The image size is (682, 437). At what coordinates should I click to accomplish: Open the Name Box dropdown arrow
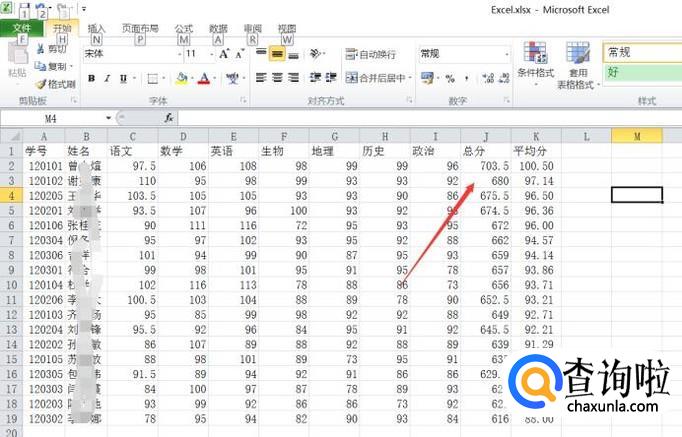108,118
